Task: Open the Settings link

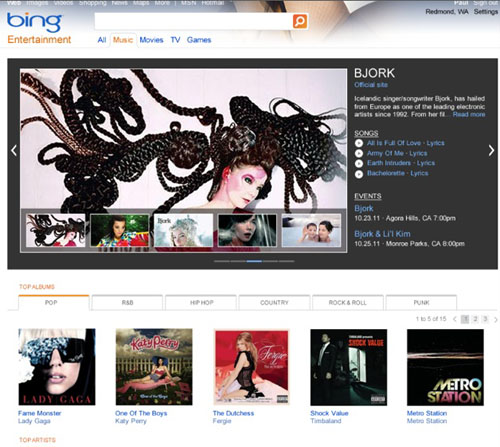Action: coord(486,12)
